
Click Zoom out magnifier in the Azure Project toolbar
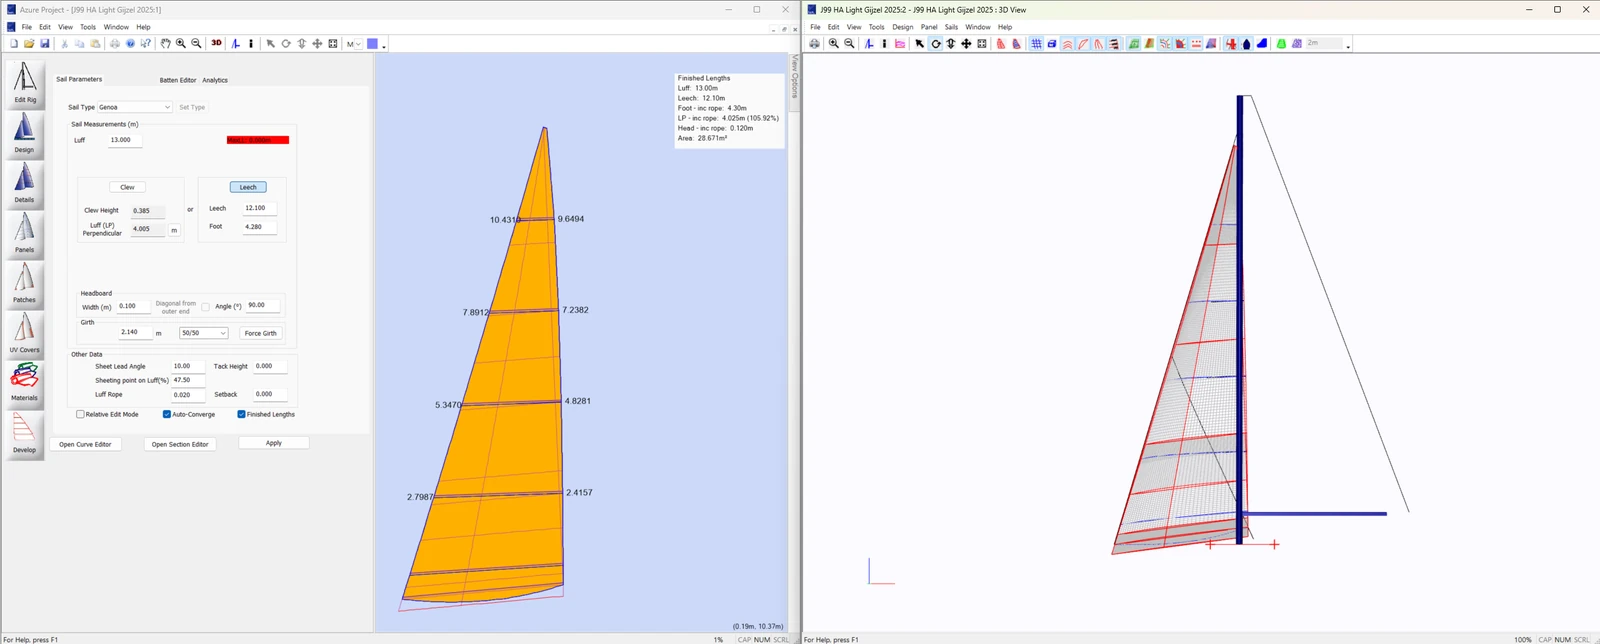(196, 44)
